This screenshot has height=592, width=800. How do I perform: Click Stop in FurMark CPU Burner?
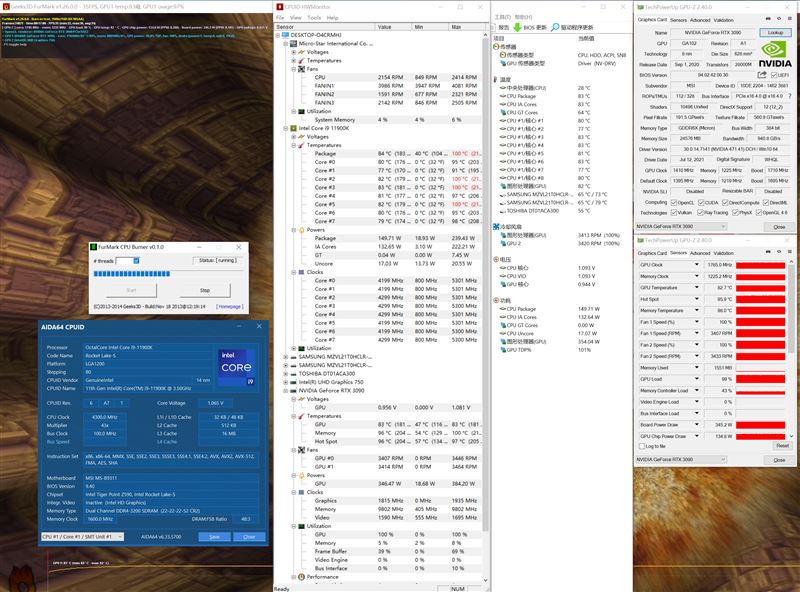tap(205, 290)
